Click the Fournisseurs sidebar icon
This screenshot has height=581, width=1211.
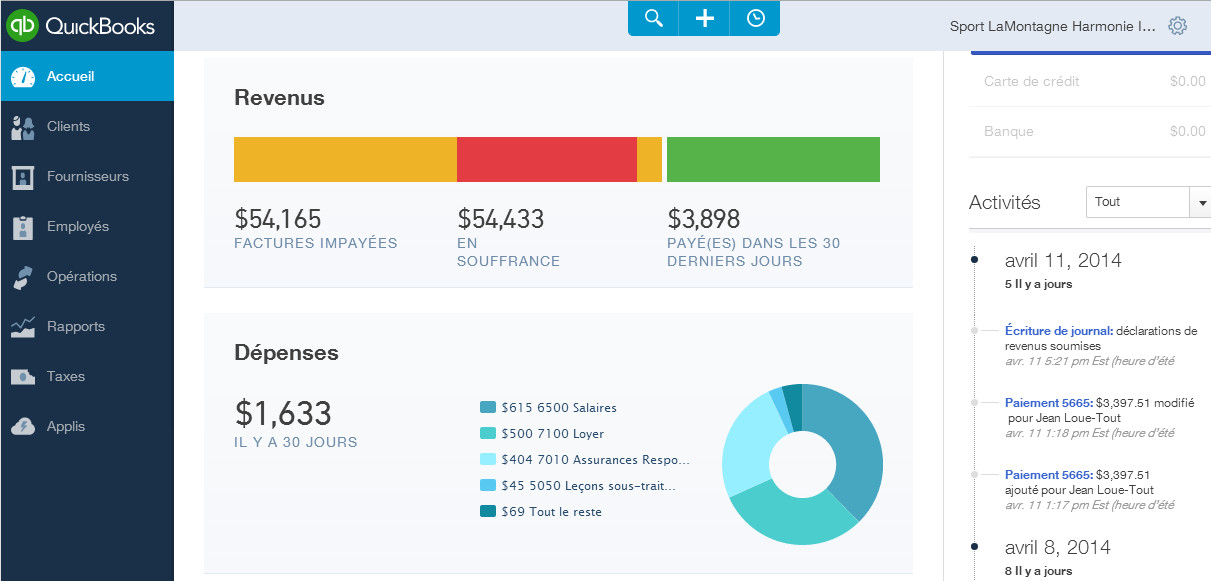(x=22, y=176)
